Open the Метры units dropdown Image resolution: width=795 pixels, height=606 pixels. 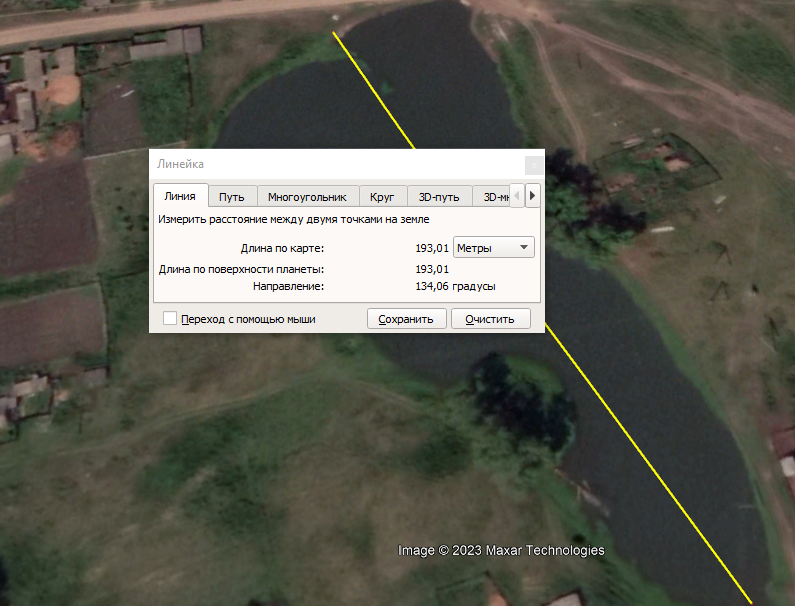coord(493,247)
